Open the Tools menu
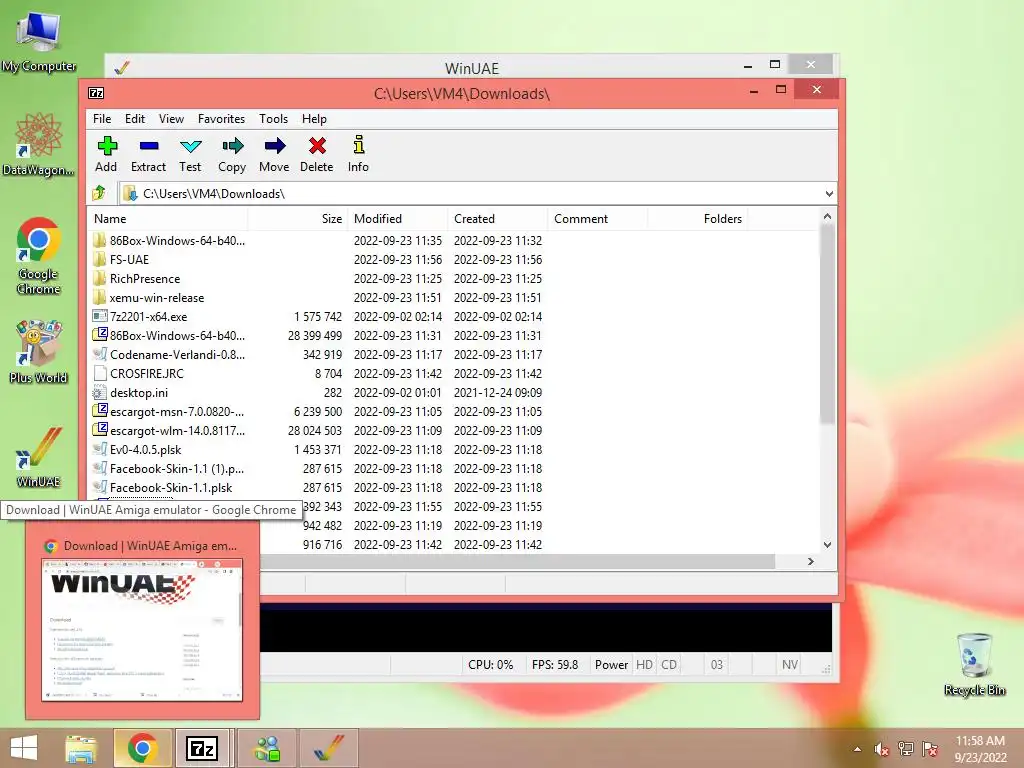 click(x=273, y=119)
